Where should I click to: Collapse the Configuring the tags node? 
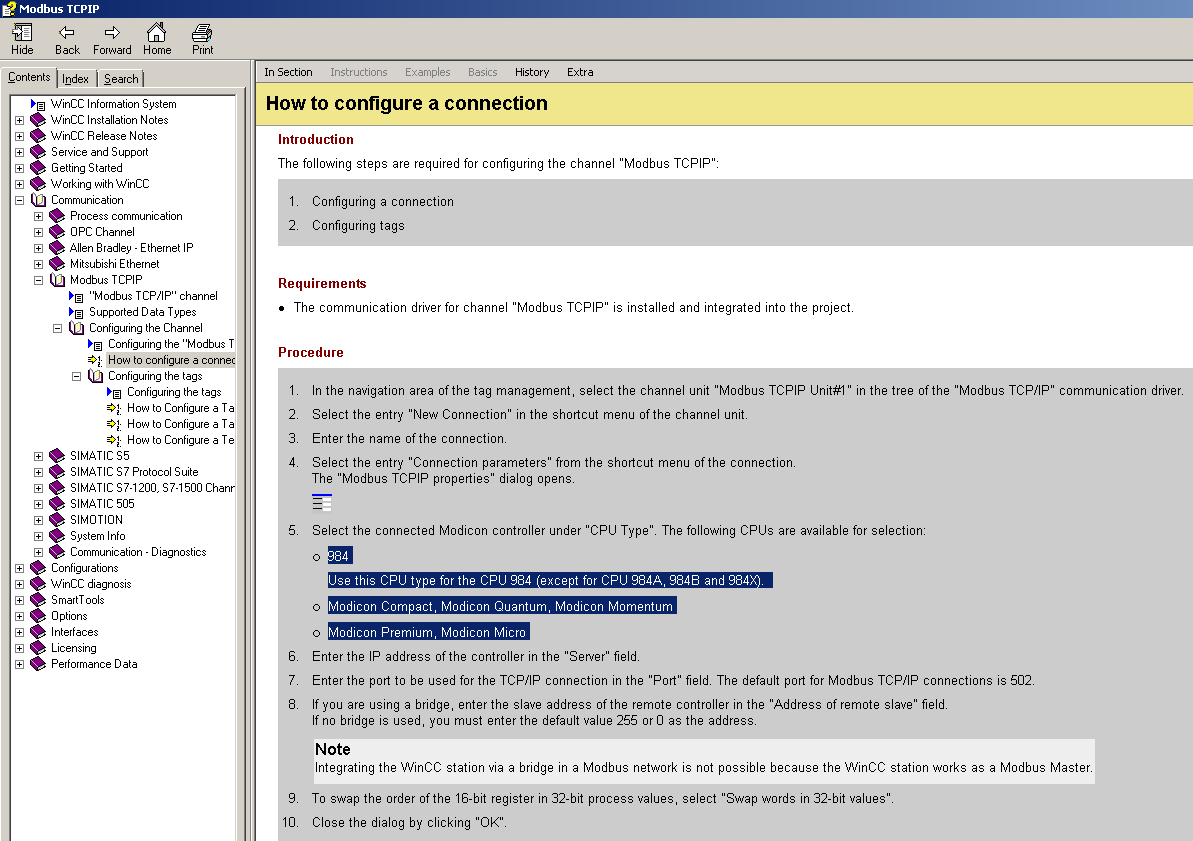(x=76, y=376)
